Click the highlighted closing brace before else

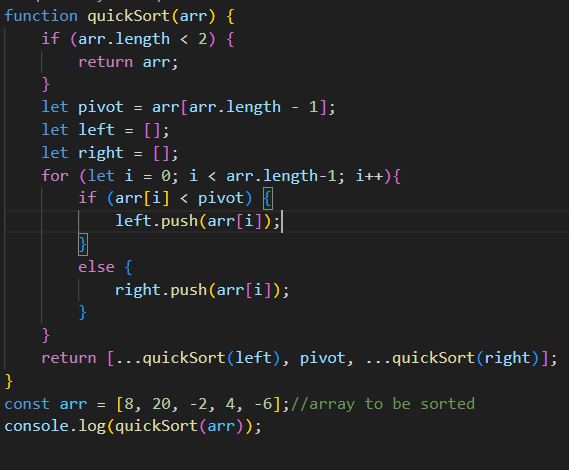pyautogui.click(x=83, y=244)
